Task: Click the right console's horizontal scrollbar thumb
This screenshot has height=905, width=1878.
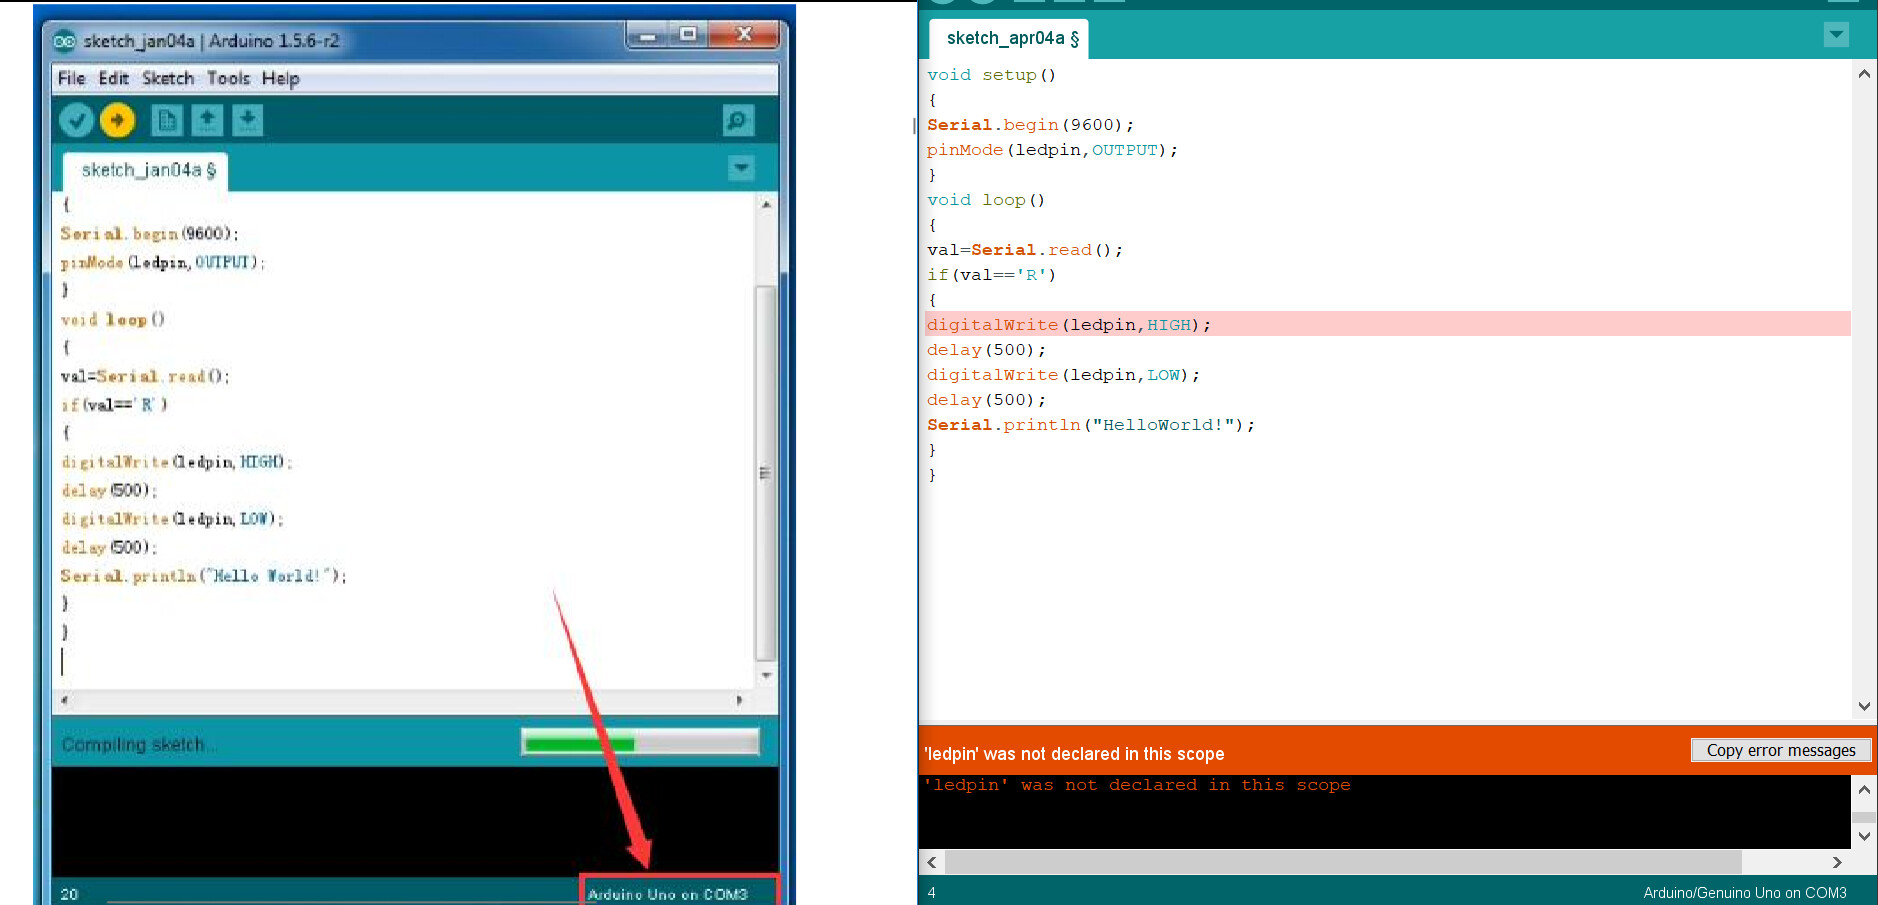Action: 1343,862
